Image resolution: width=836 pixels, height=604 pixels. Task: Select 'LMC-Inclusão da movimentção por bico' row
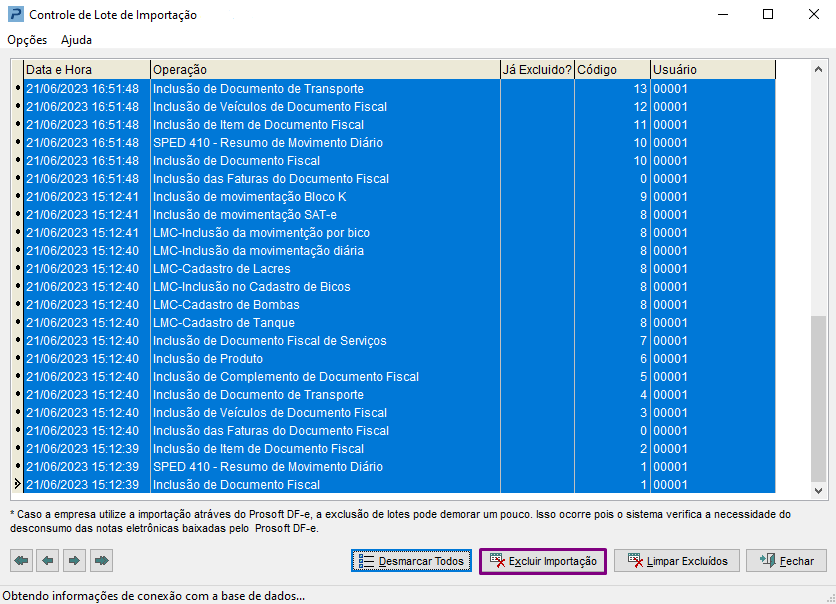click(399, 233)
